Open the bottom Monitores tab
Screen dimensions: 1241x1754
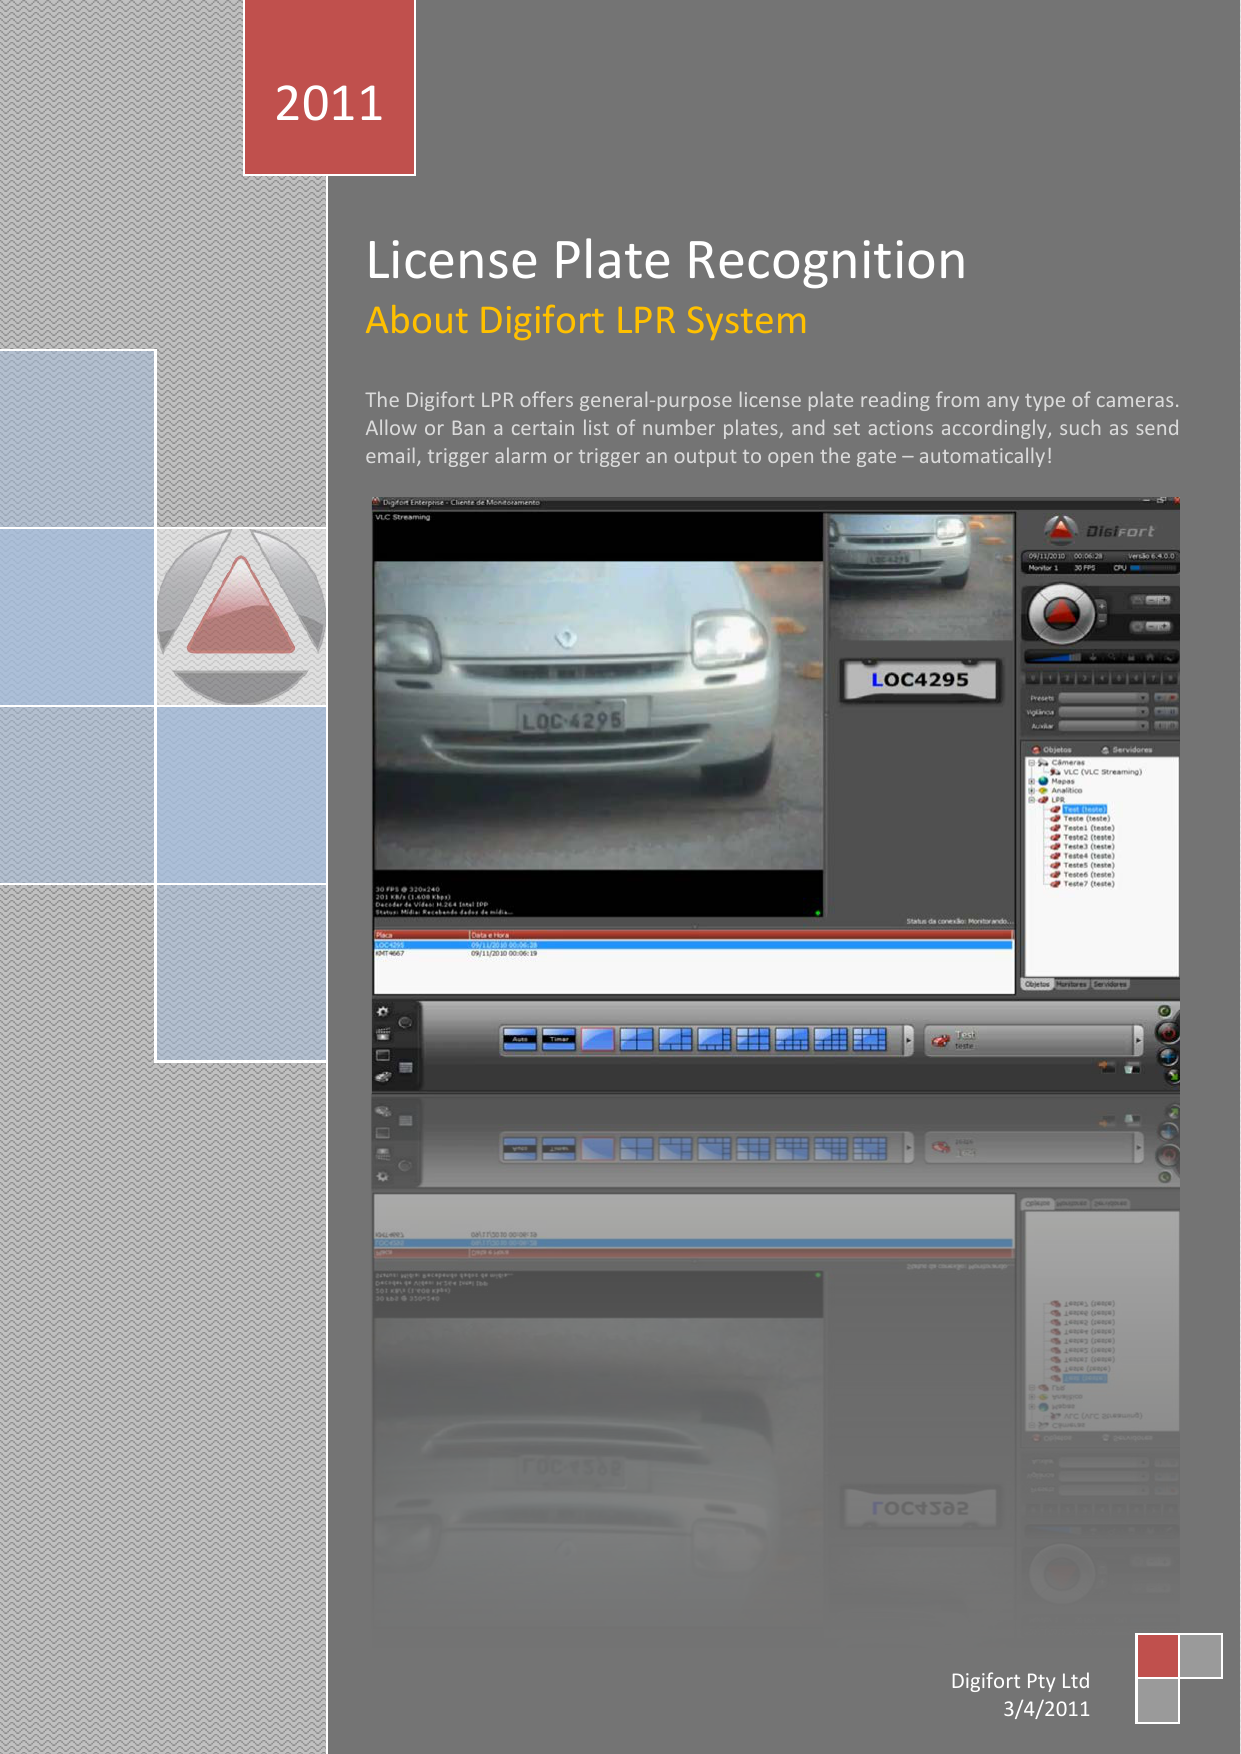(x=1072, y=984)
